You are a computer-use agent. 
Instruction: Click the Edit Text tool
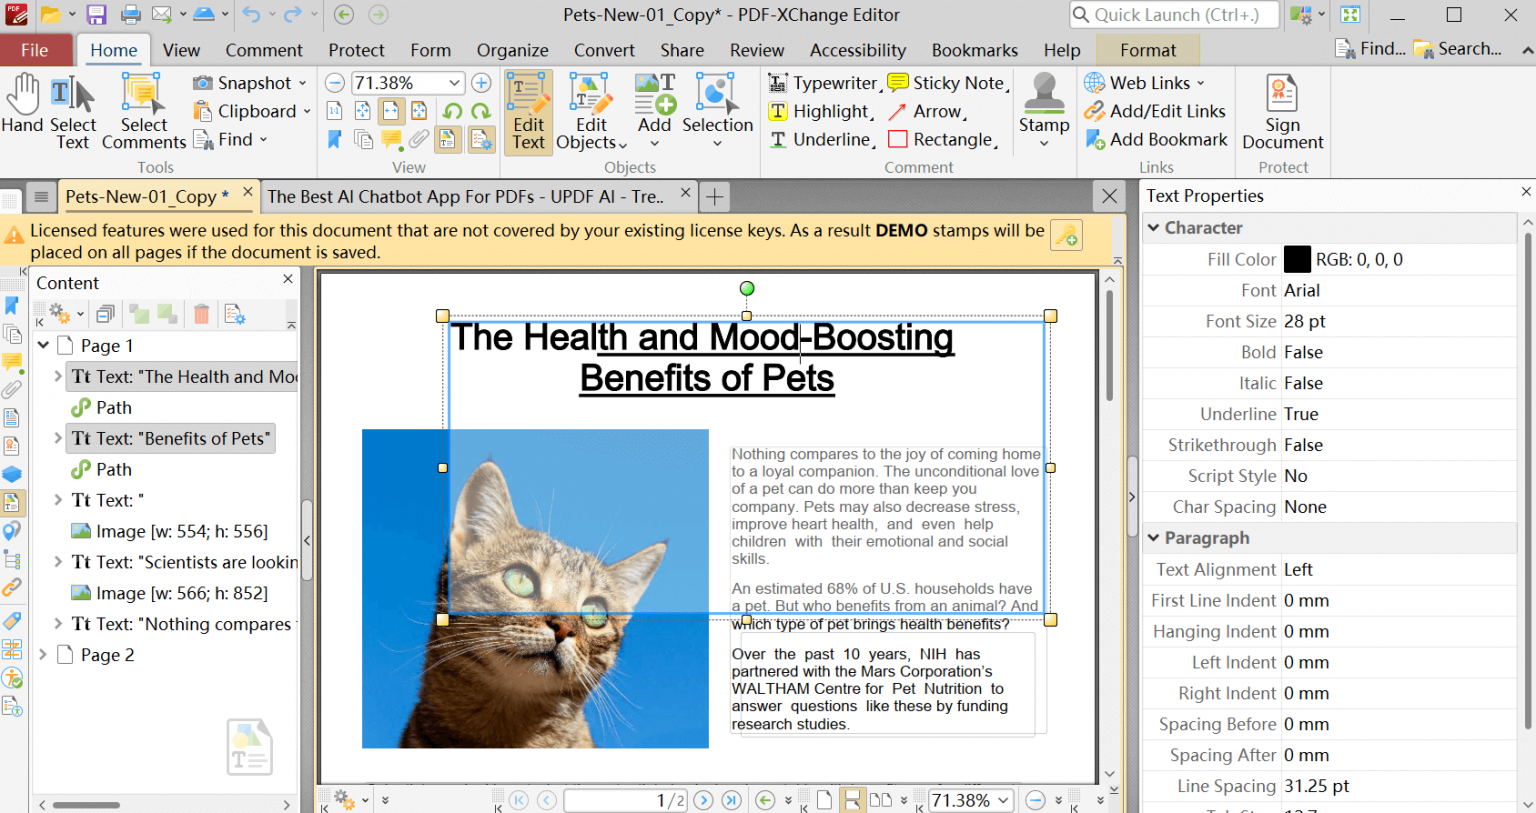(x=528, y=112)
